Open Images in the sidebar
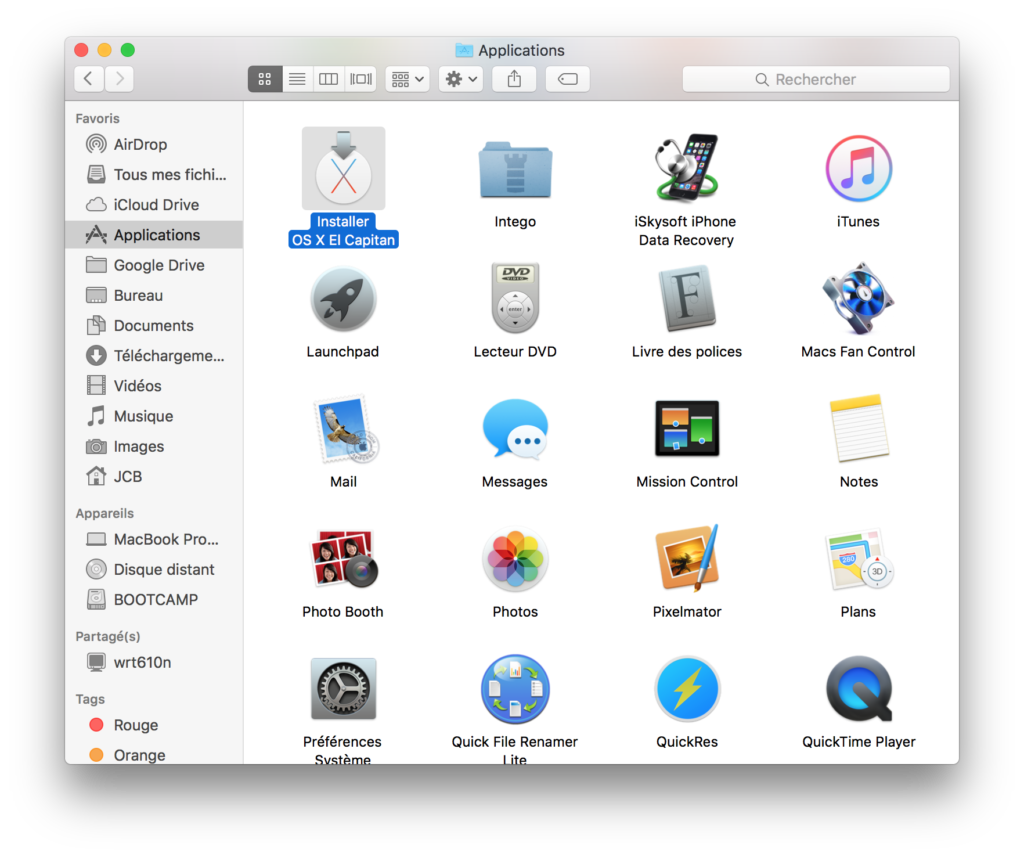Image resolution: width=1024 pixels, height=857 pixels. tap(154, 446)
